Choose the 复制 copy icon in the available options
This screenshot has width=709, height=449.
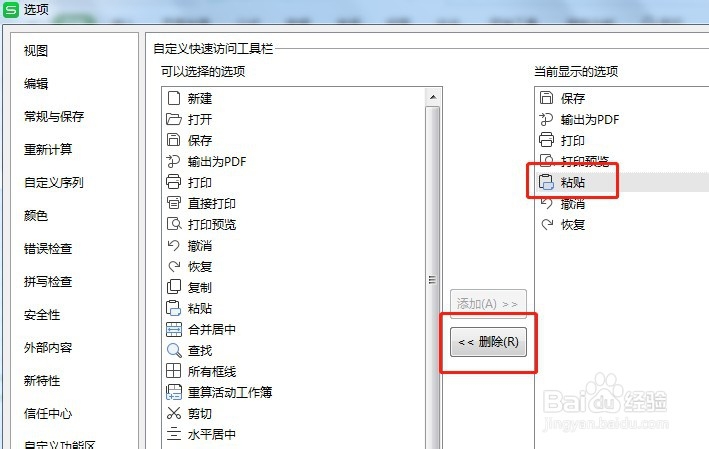174,287
